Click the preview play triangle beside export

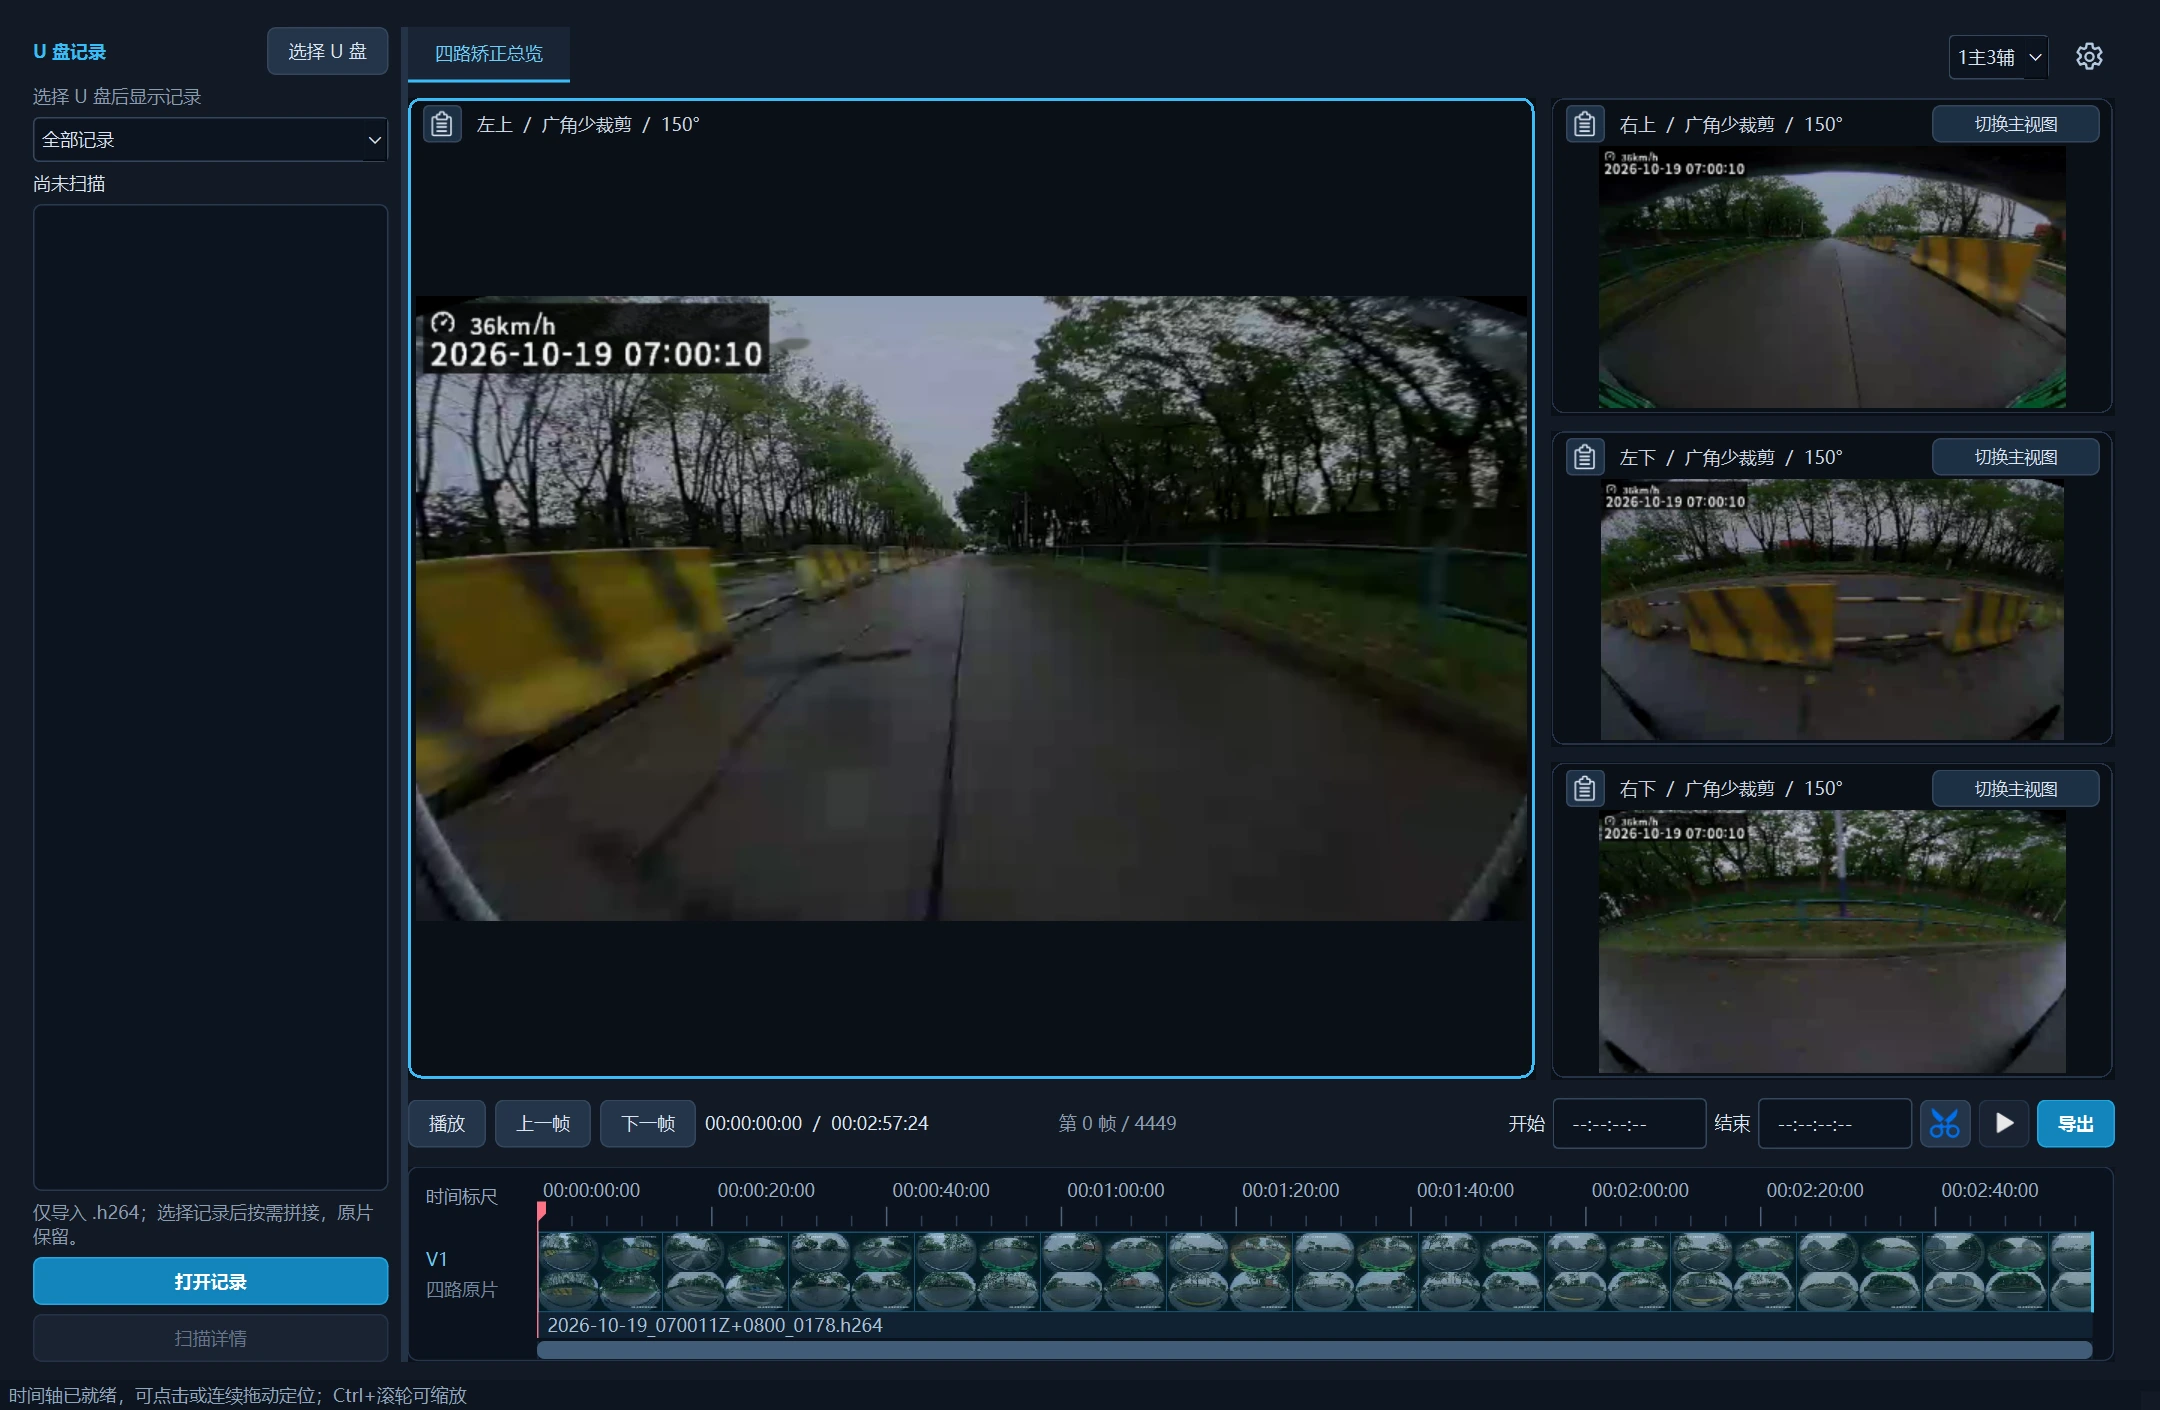point(2004,1123)
